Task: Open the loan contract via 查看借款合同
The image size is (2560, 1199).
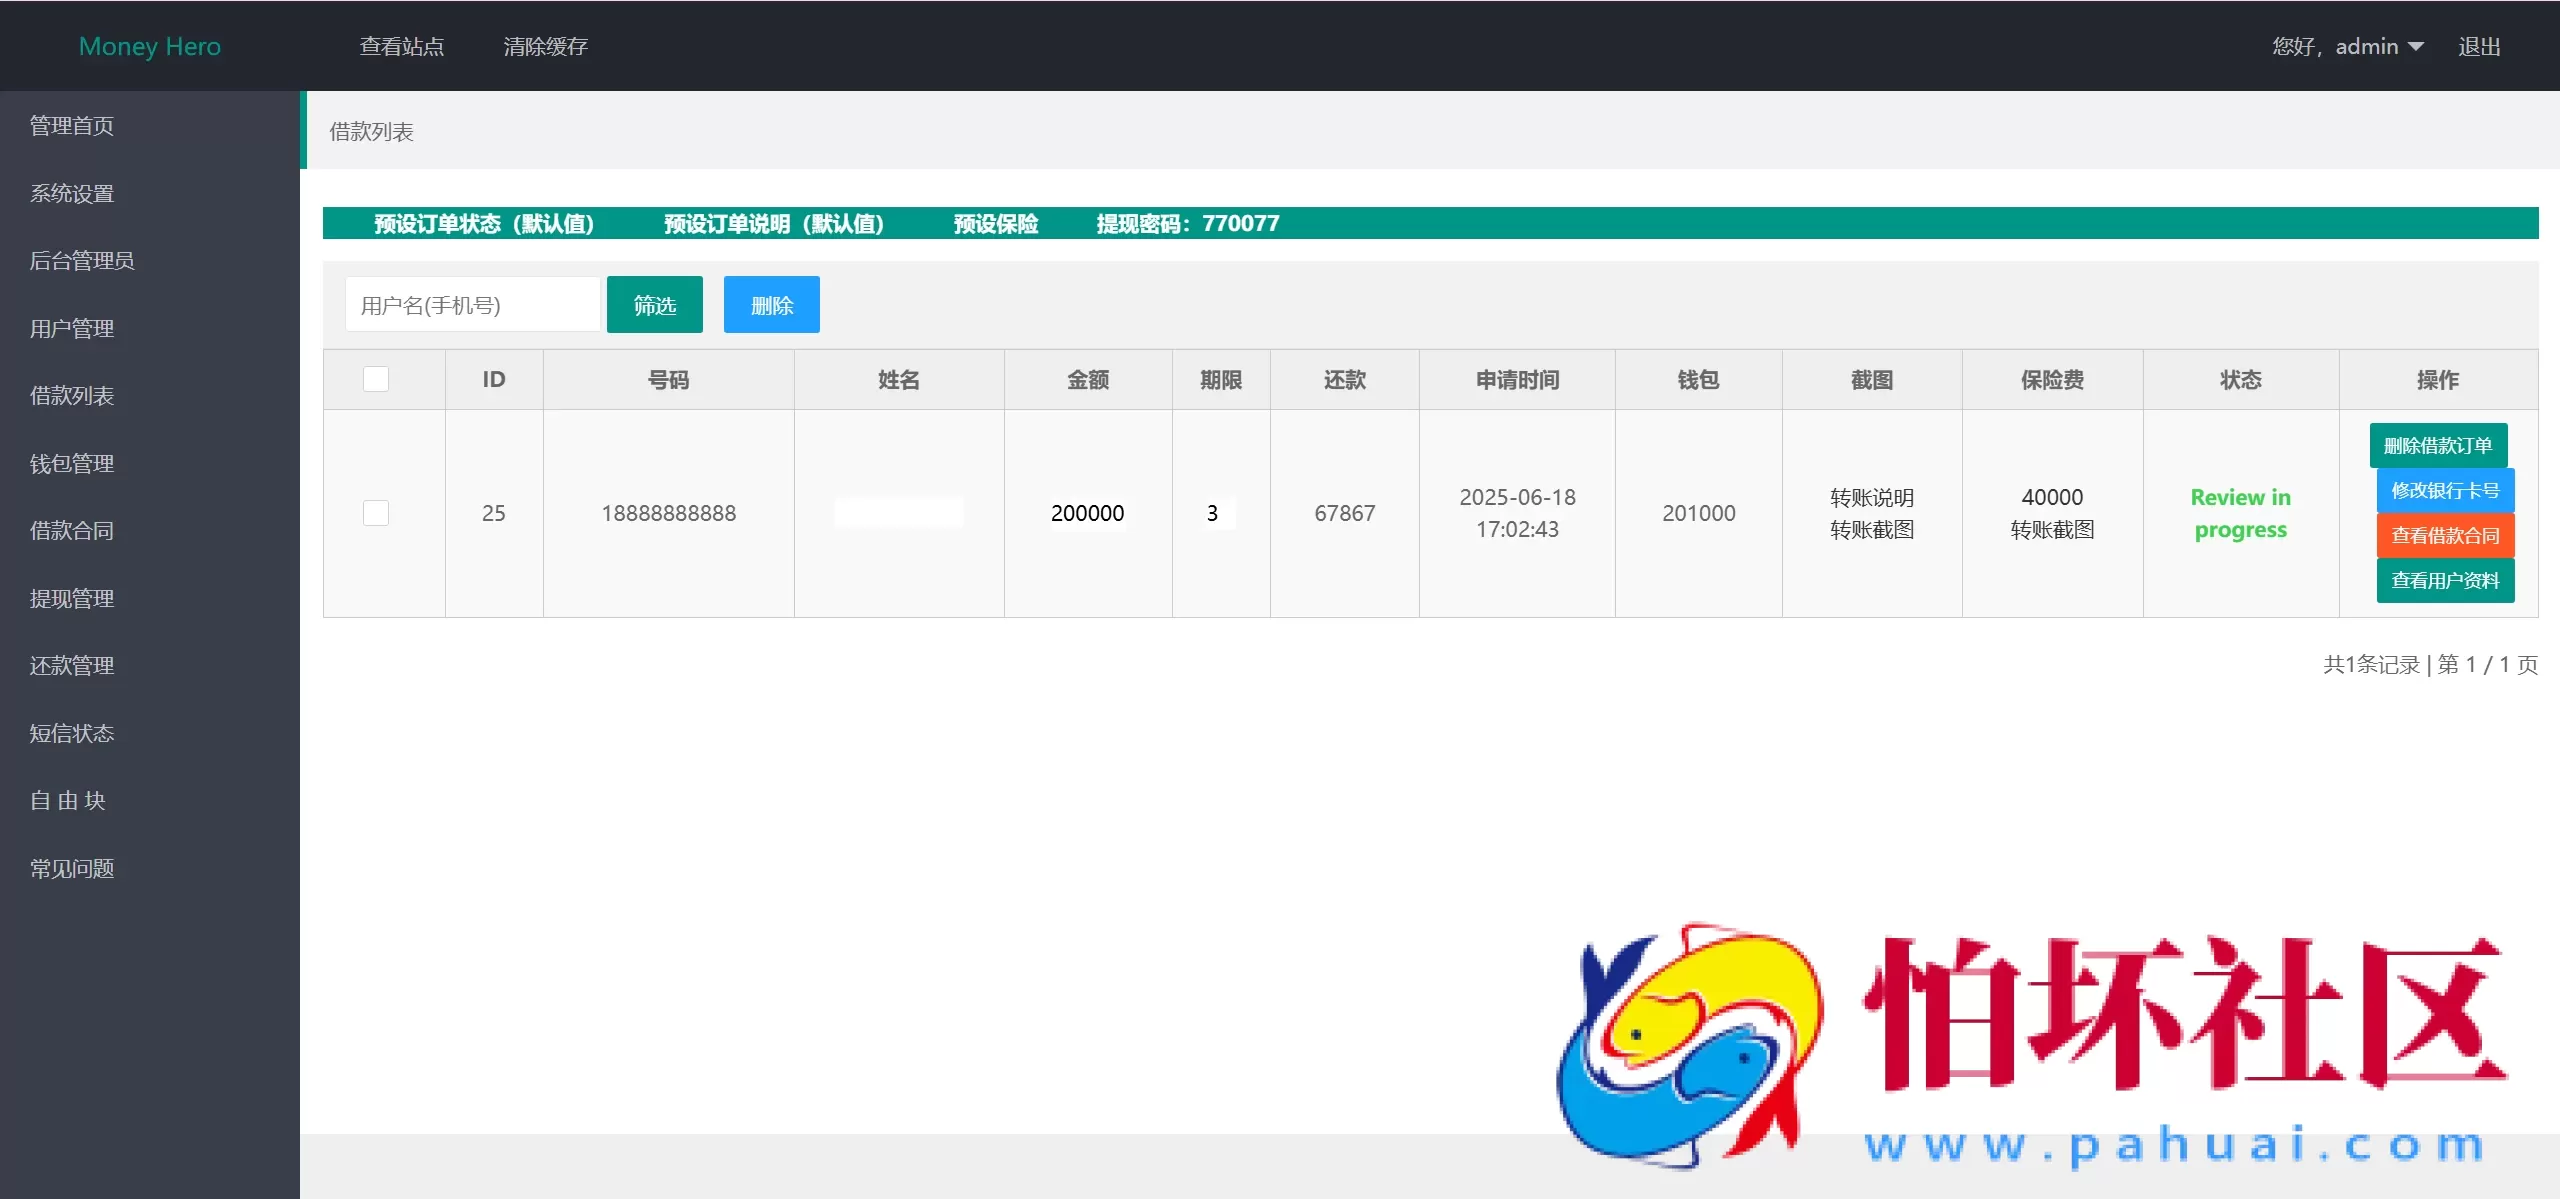Action: tap(2446, 535)
